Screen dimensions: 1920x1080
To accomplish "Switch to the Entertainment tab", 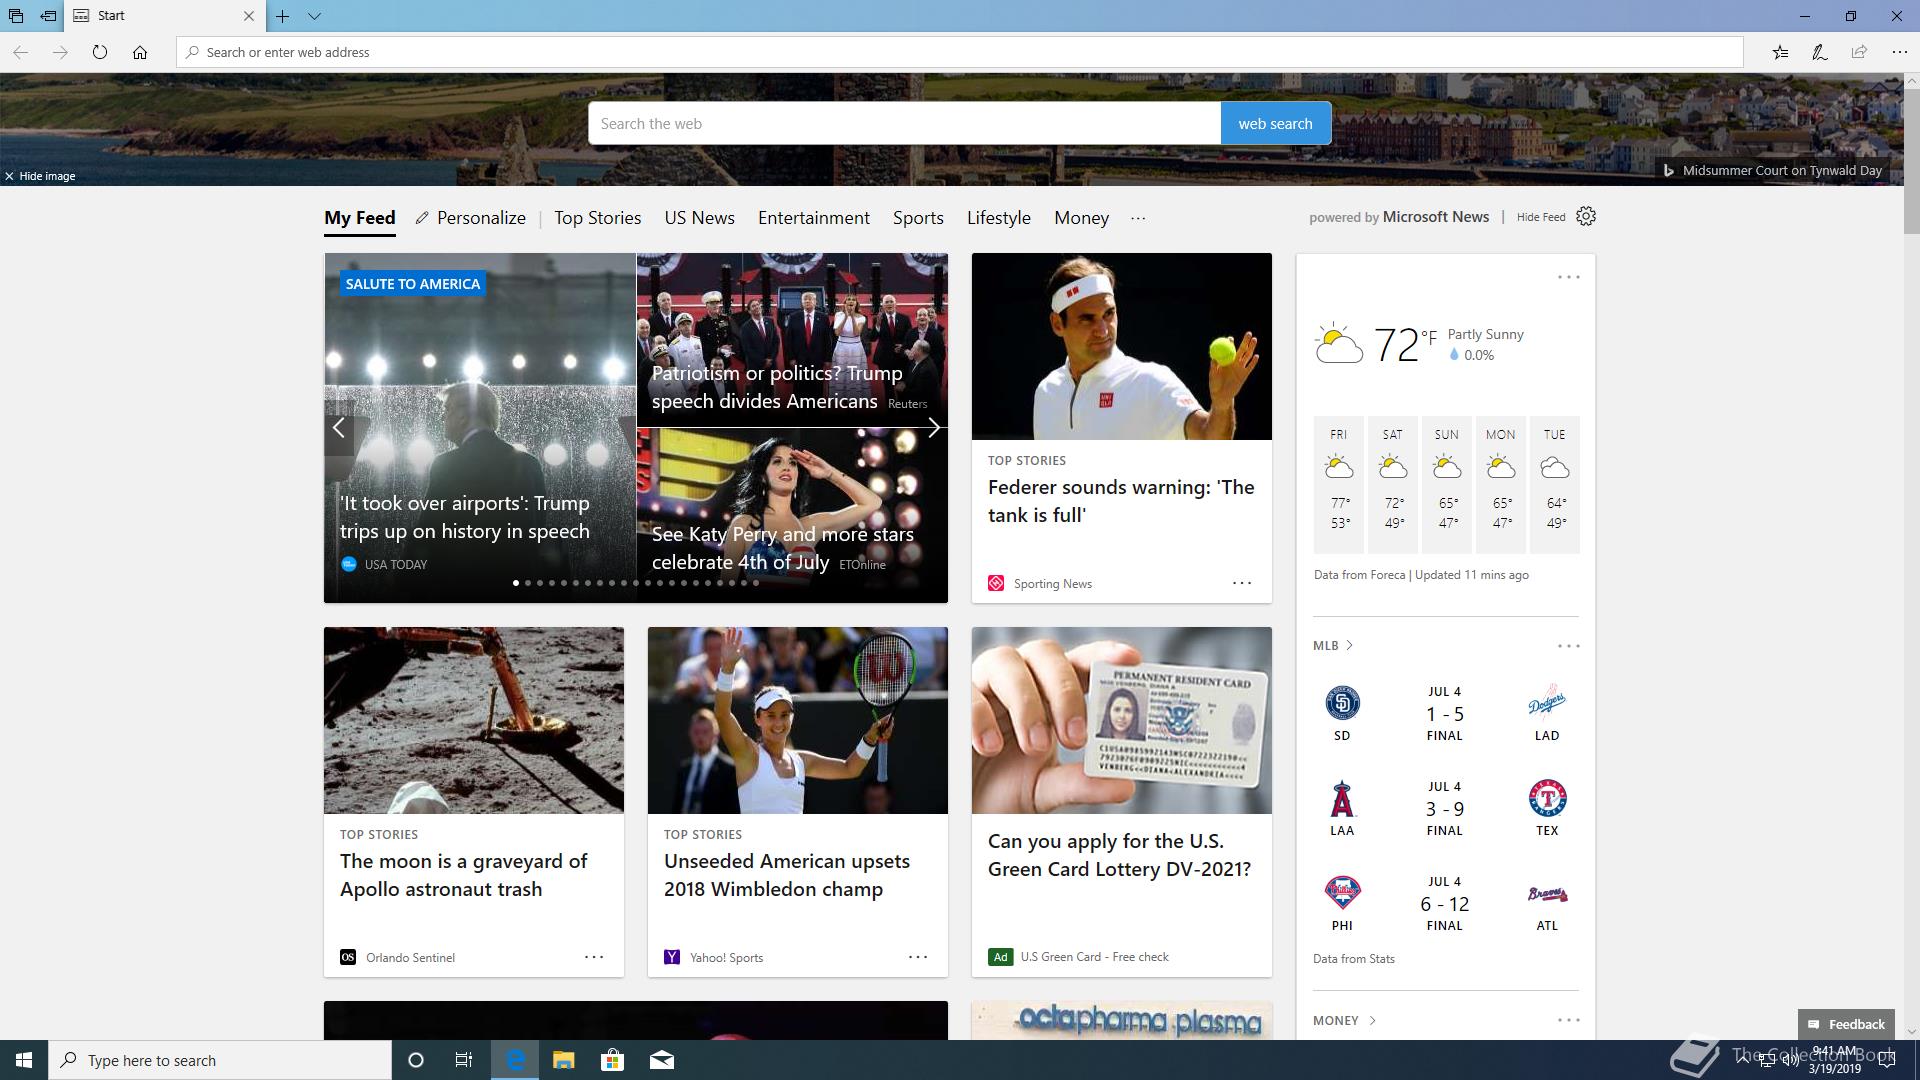I will pos(814,218).
